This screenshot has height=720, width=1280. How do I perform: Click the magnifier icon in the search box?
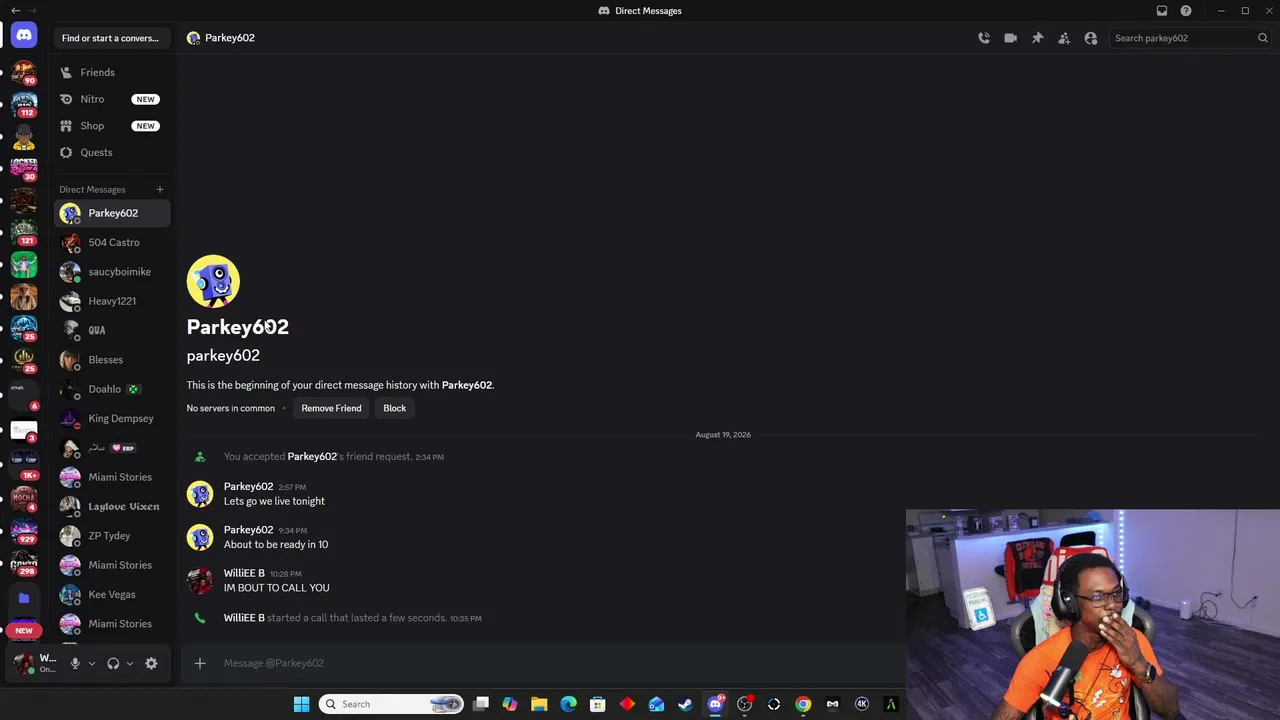(1263, 38)
